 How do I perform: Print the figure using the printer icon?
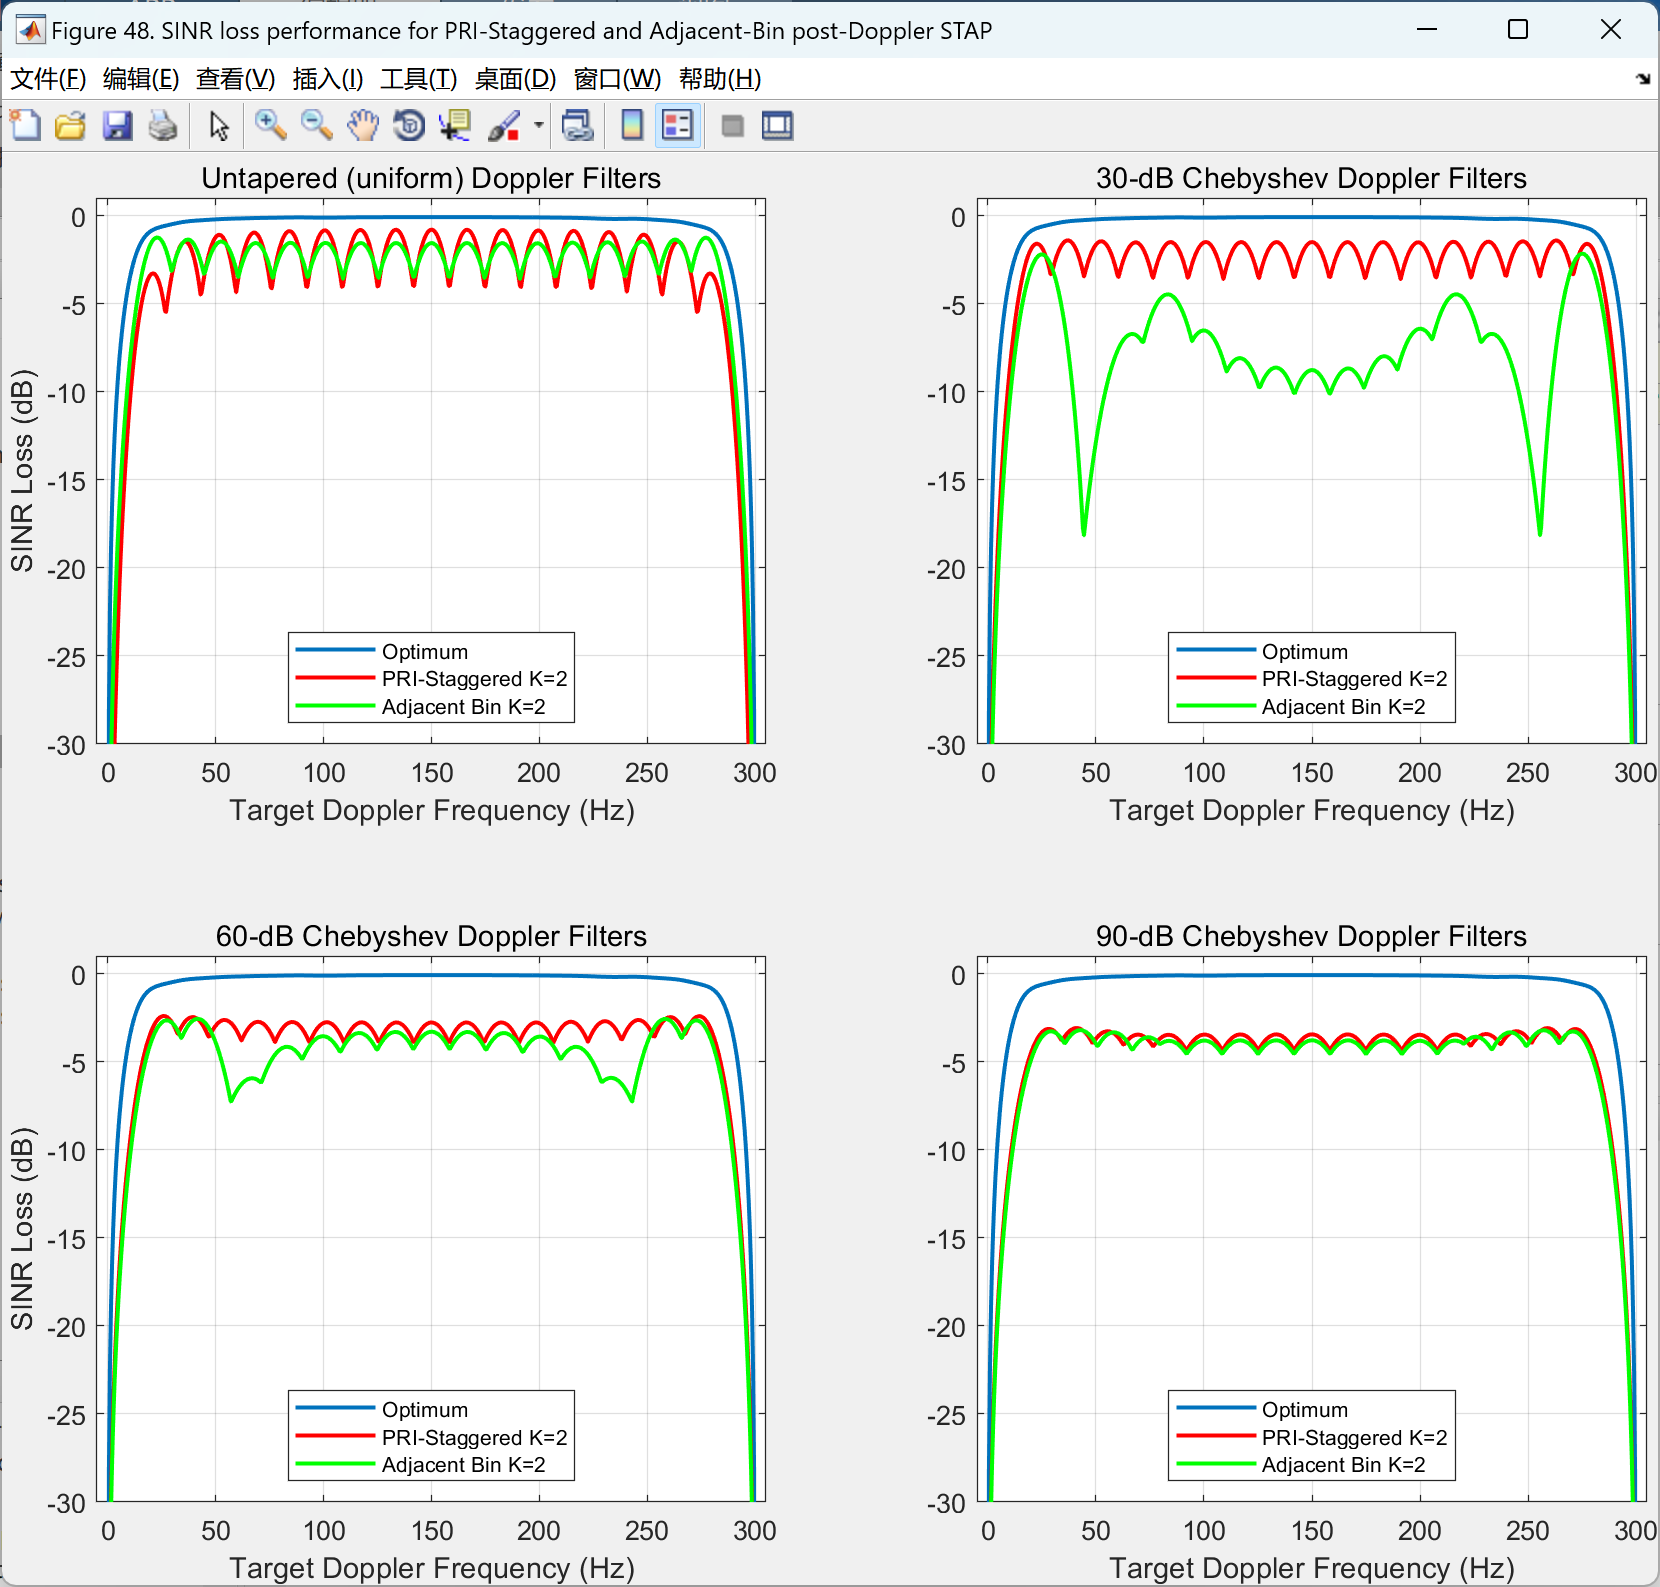click(163, 125)
